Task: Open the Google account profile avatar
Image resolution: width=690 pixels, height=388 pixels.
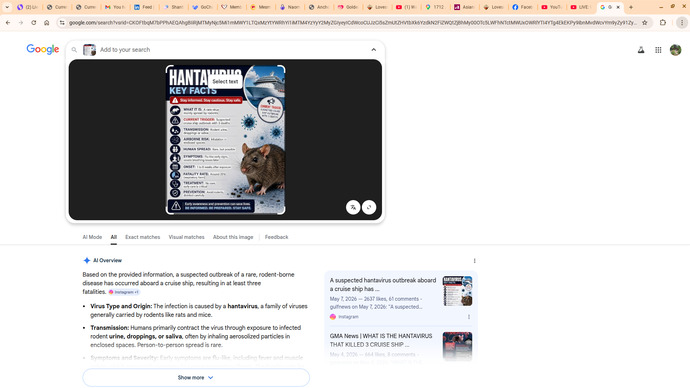Action: [675, 50]
